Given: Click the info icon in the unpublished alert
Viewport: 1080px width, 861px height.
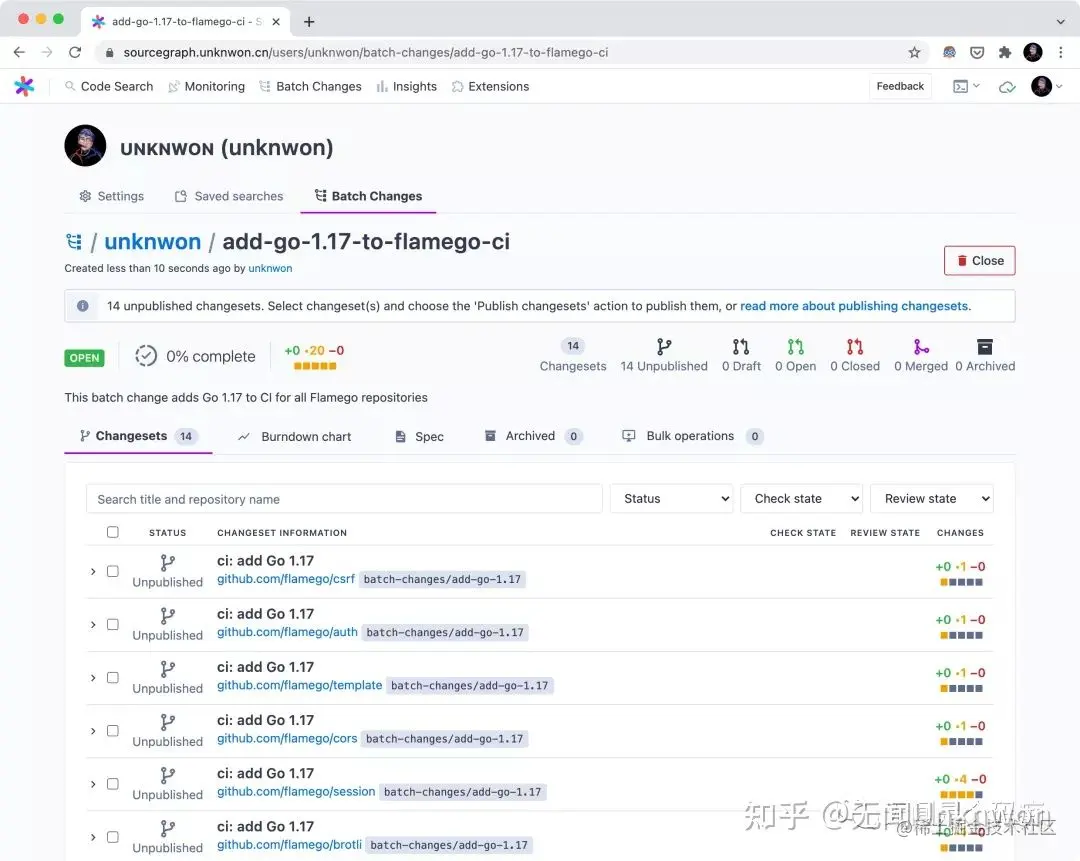Looking at the screenshot, I should pyautogui.click(x=83, y=306).
